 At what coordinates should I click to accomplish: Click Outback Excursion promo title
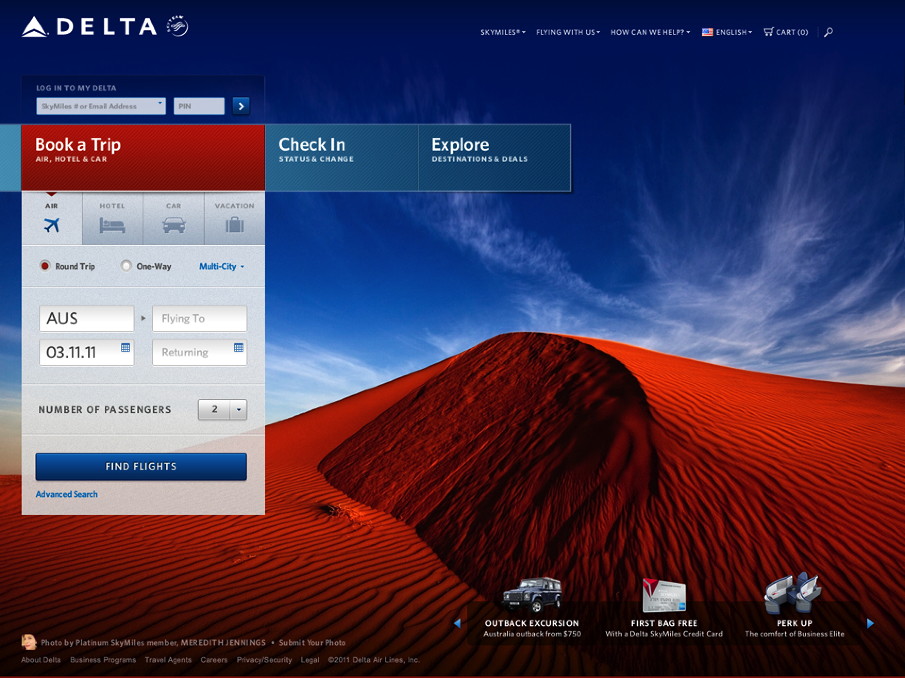coord(532,623)
